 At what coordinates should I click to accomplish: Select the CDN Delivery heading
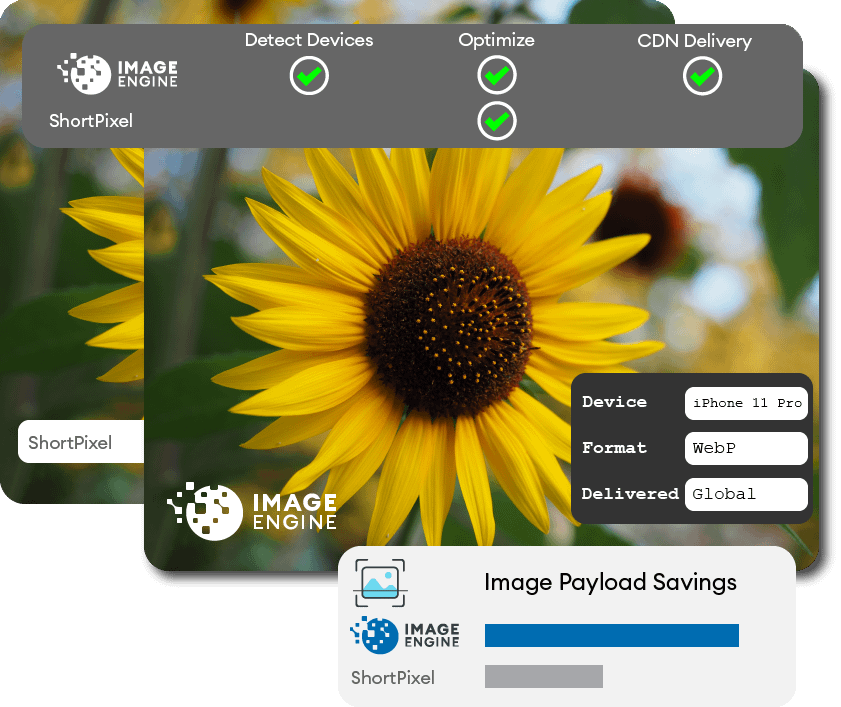pyautogui.click(x=695, y=41)
